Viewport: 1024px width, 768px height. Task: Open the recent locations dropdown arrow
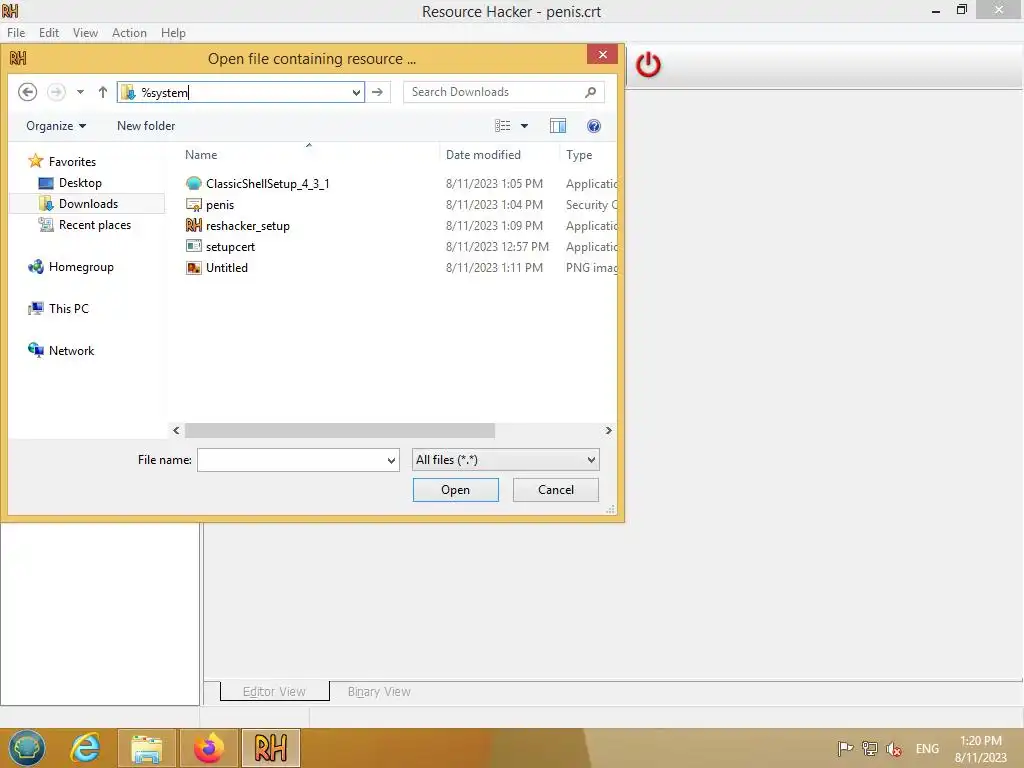tap(80, 92)
